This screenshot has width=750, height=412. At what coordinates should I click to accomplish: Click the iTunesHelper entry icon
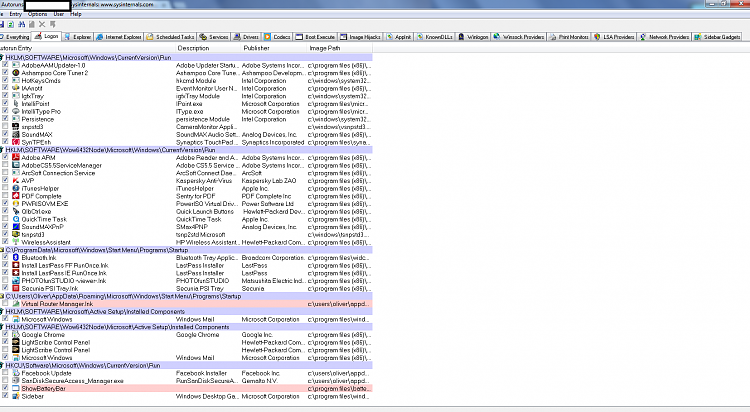(16, 188)
